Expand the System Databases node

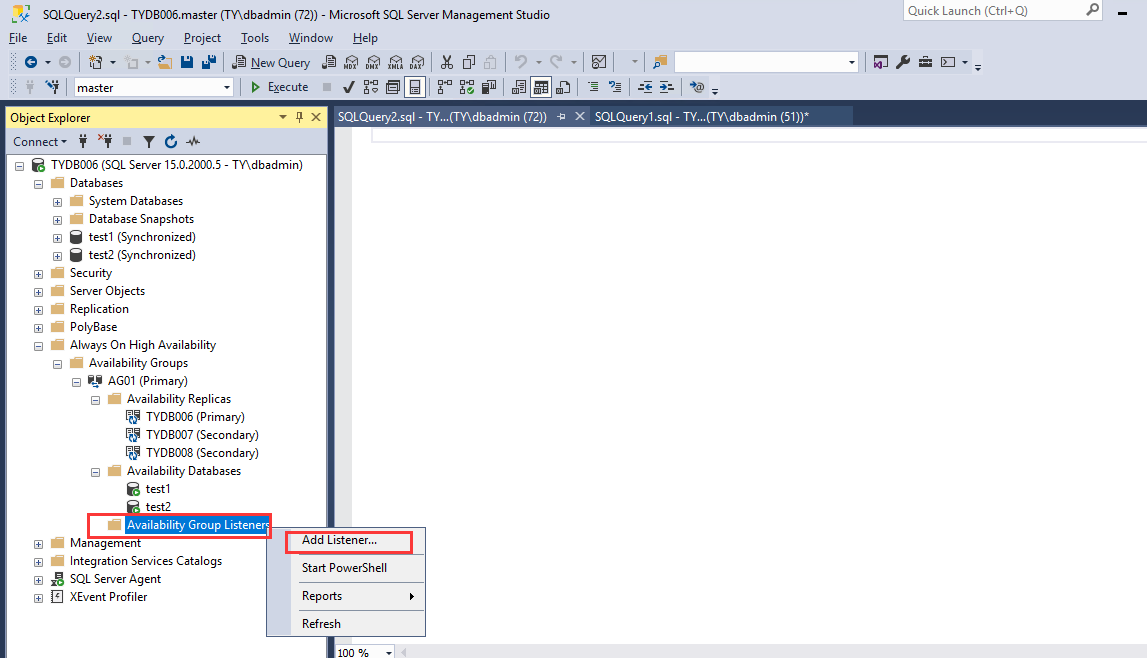click(x=57, y=202)
